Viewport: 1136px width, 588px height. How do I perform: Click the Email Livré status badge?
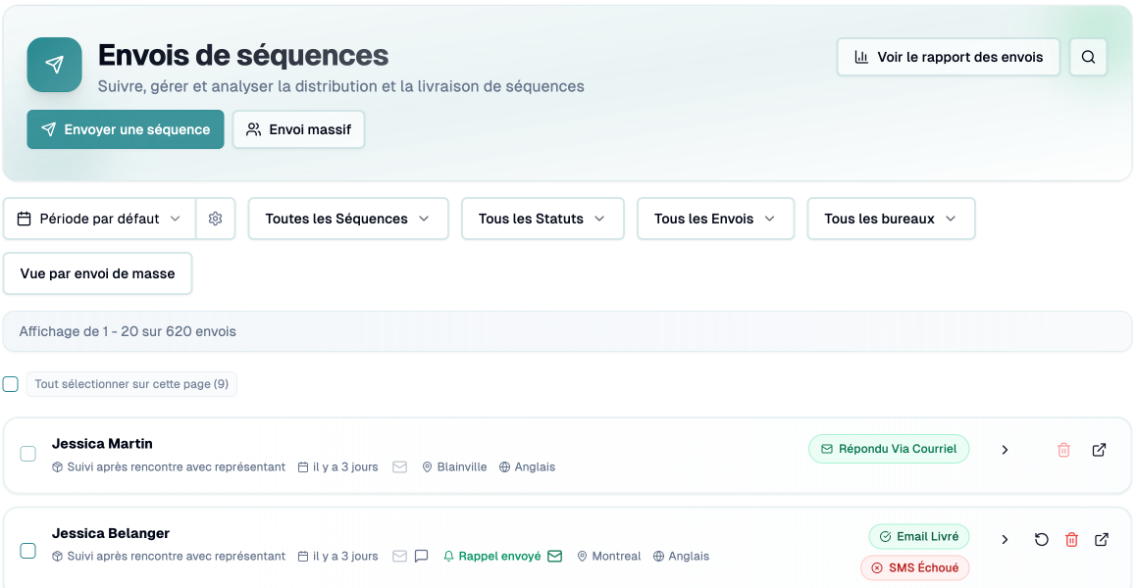click(919, 537)
